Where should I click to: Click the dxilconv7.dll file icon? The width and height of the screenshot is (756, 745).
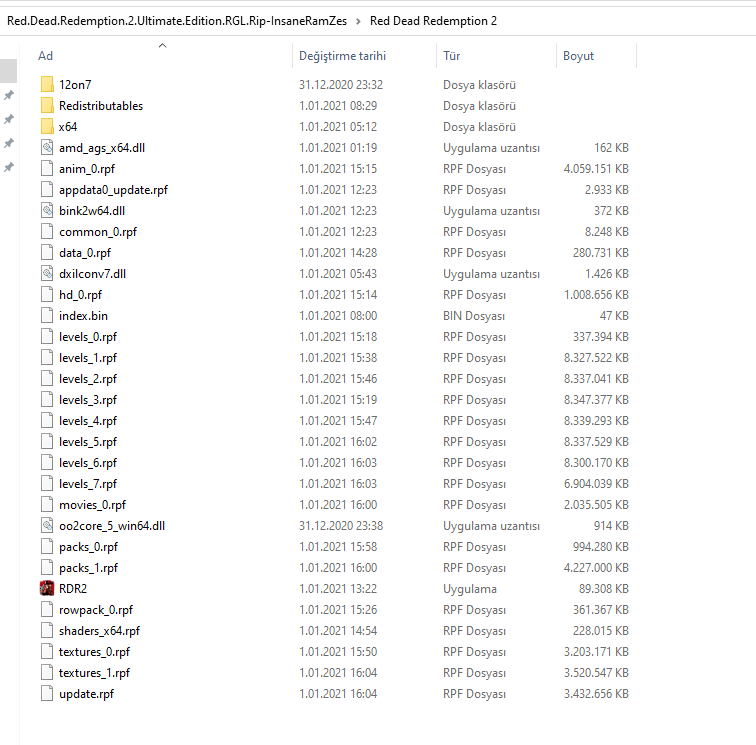tap(47, 273)
